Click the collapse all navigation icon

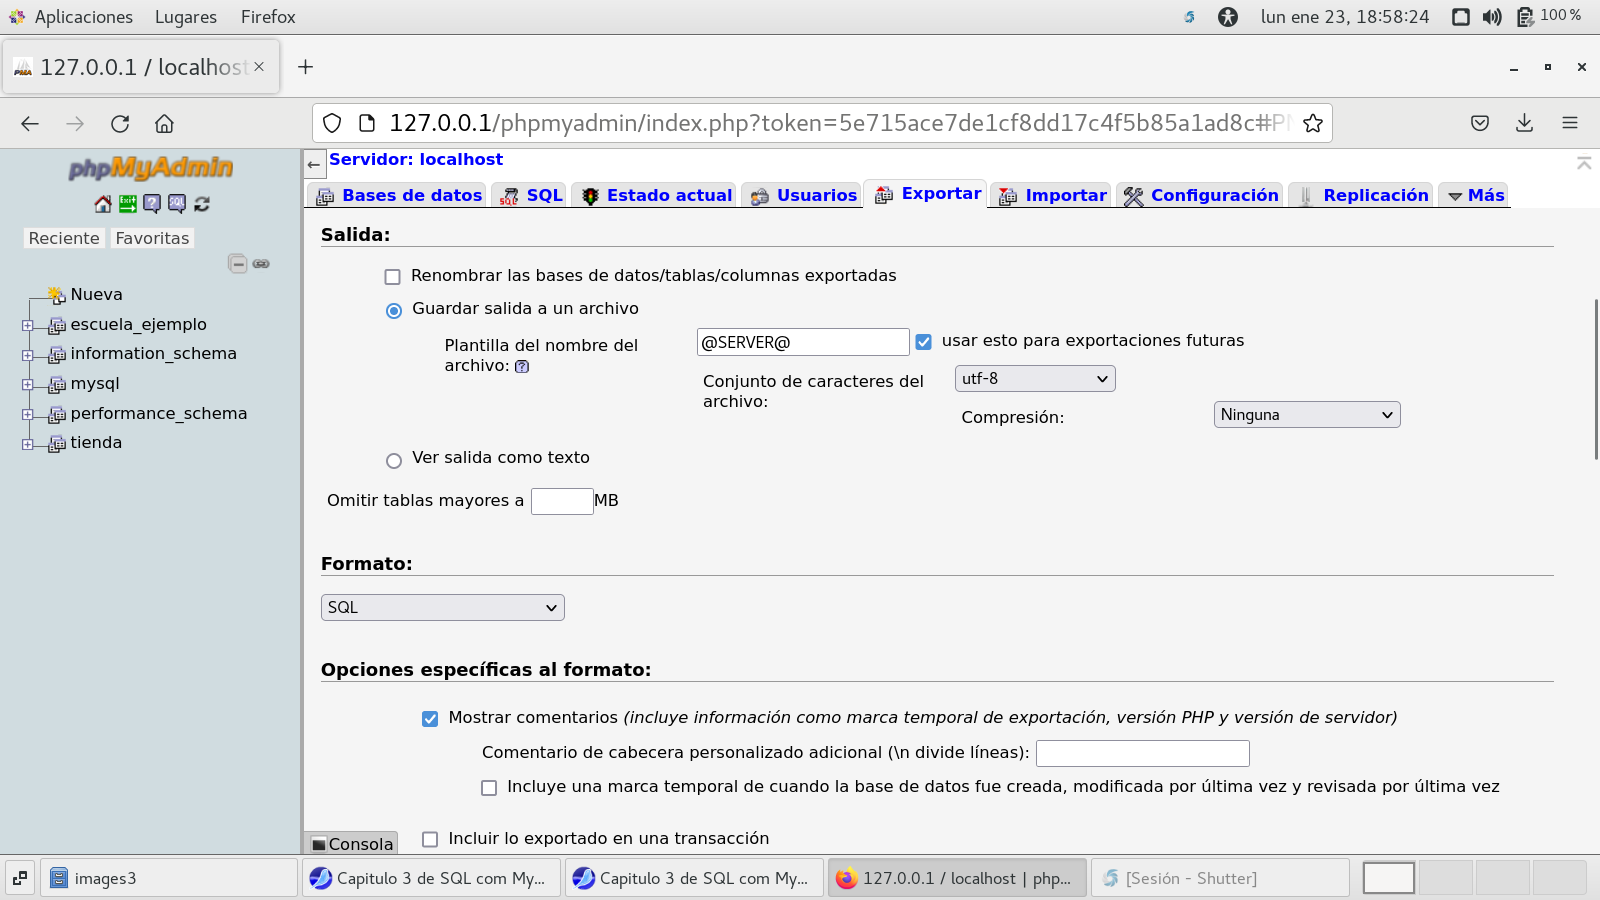pyautogui.click(x=237, y=264)
